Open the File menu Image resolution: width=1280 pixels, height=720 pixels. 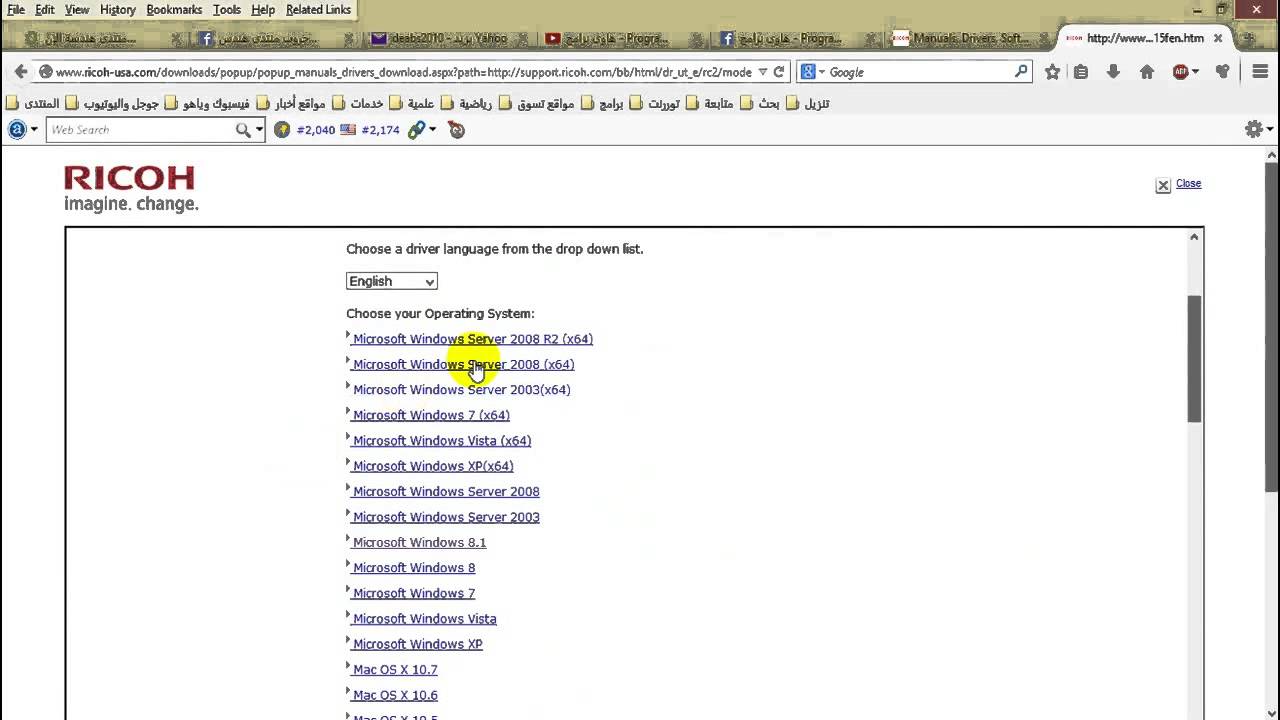(16, 9)
